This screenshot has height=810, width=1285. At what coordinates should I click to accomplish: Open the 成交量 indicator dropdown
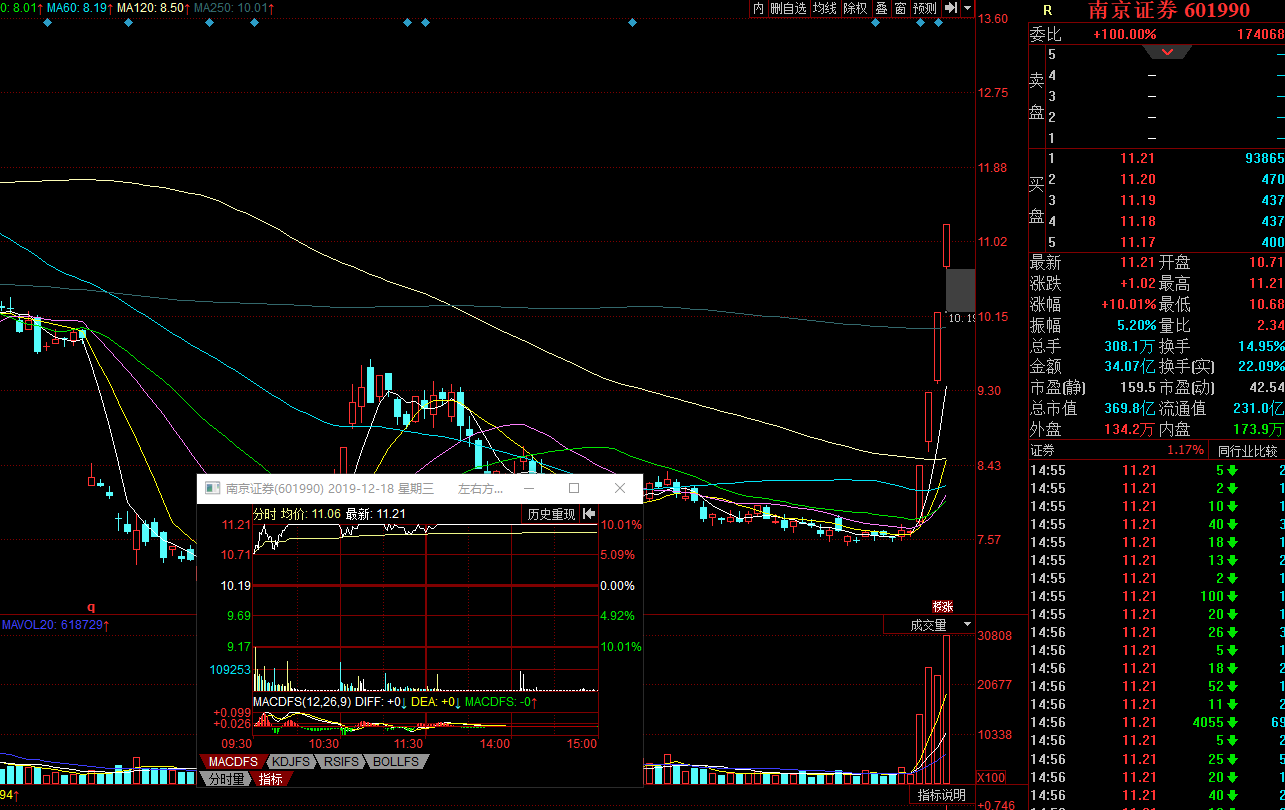pyautogui.click(x=929, y=625)
